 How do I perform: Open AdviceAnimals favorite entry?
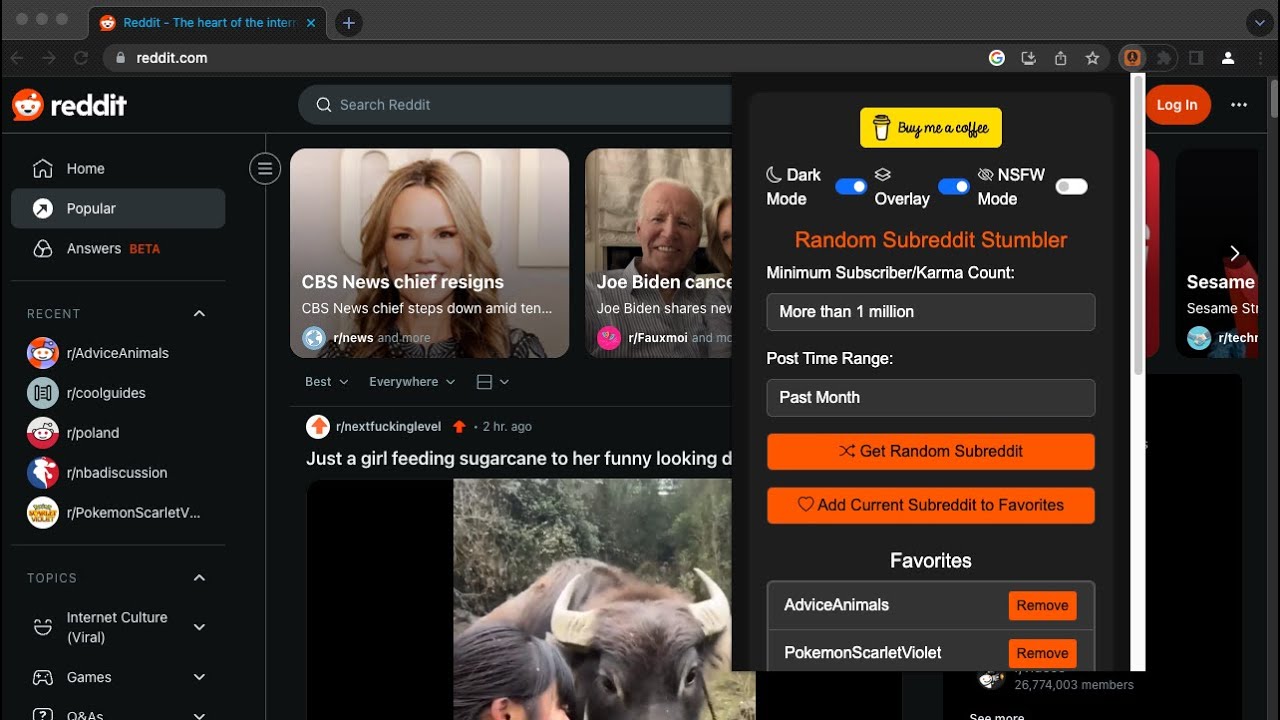click(x=837, y=605)
